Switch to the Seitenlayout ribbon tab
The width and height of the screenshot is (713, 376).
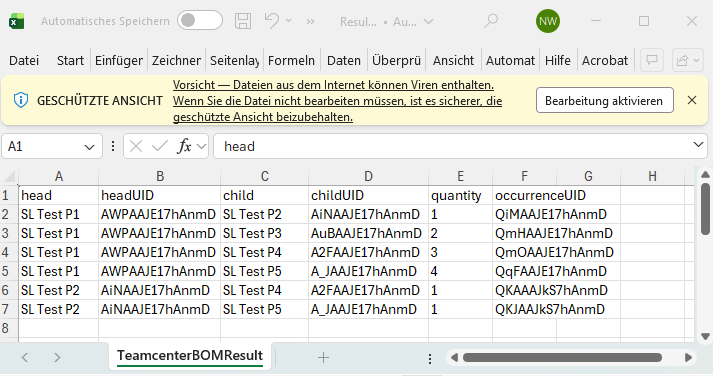pyautogui.click(x=235, y=60)
